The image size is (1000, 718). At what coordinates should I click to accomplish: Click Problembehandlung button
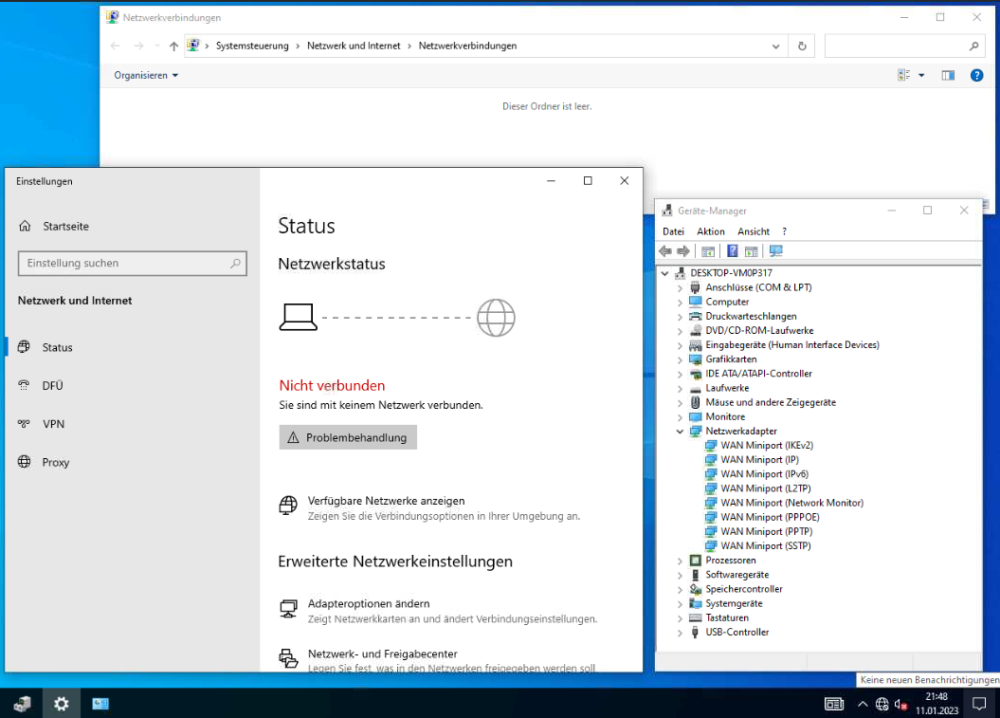click(x=348, y=437)
